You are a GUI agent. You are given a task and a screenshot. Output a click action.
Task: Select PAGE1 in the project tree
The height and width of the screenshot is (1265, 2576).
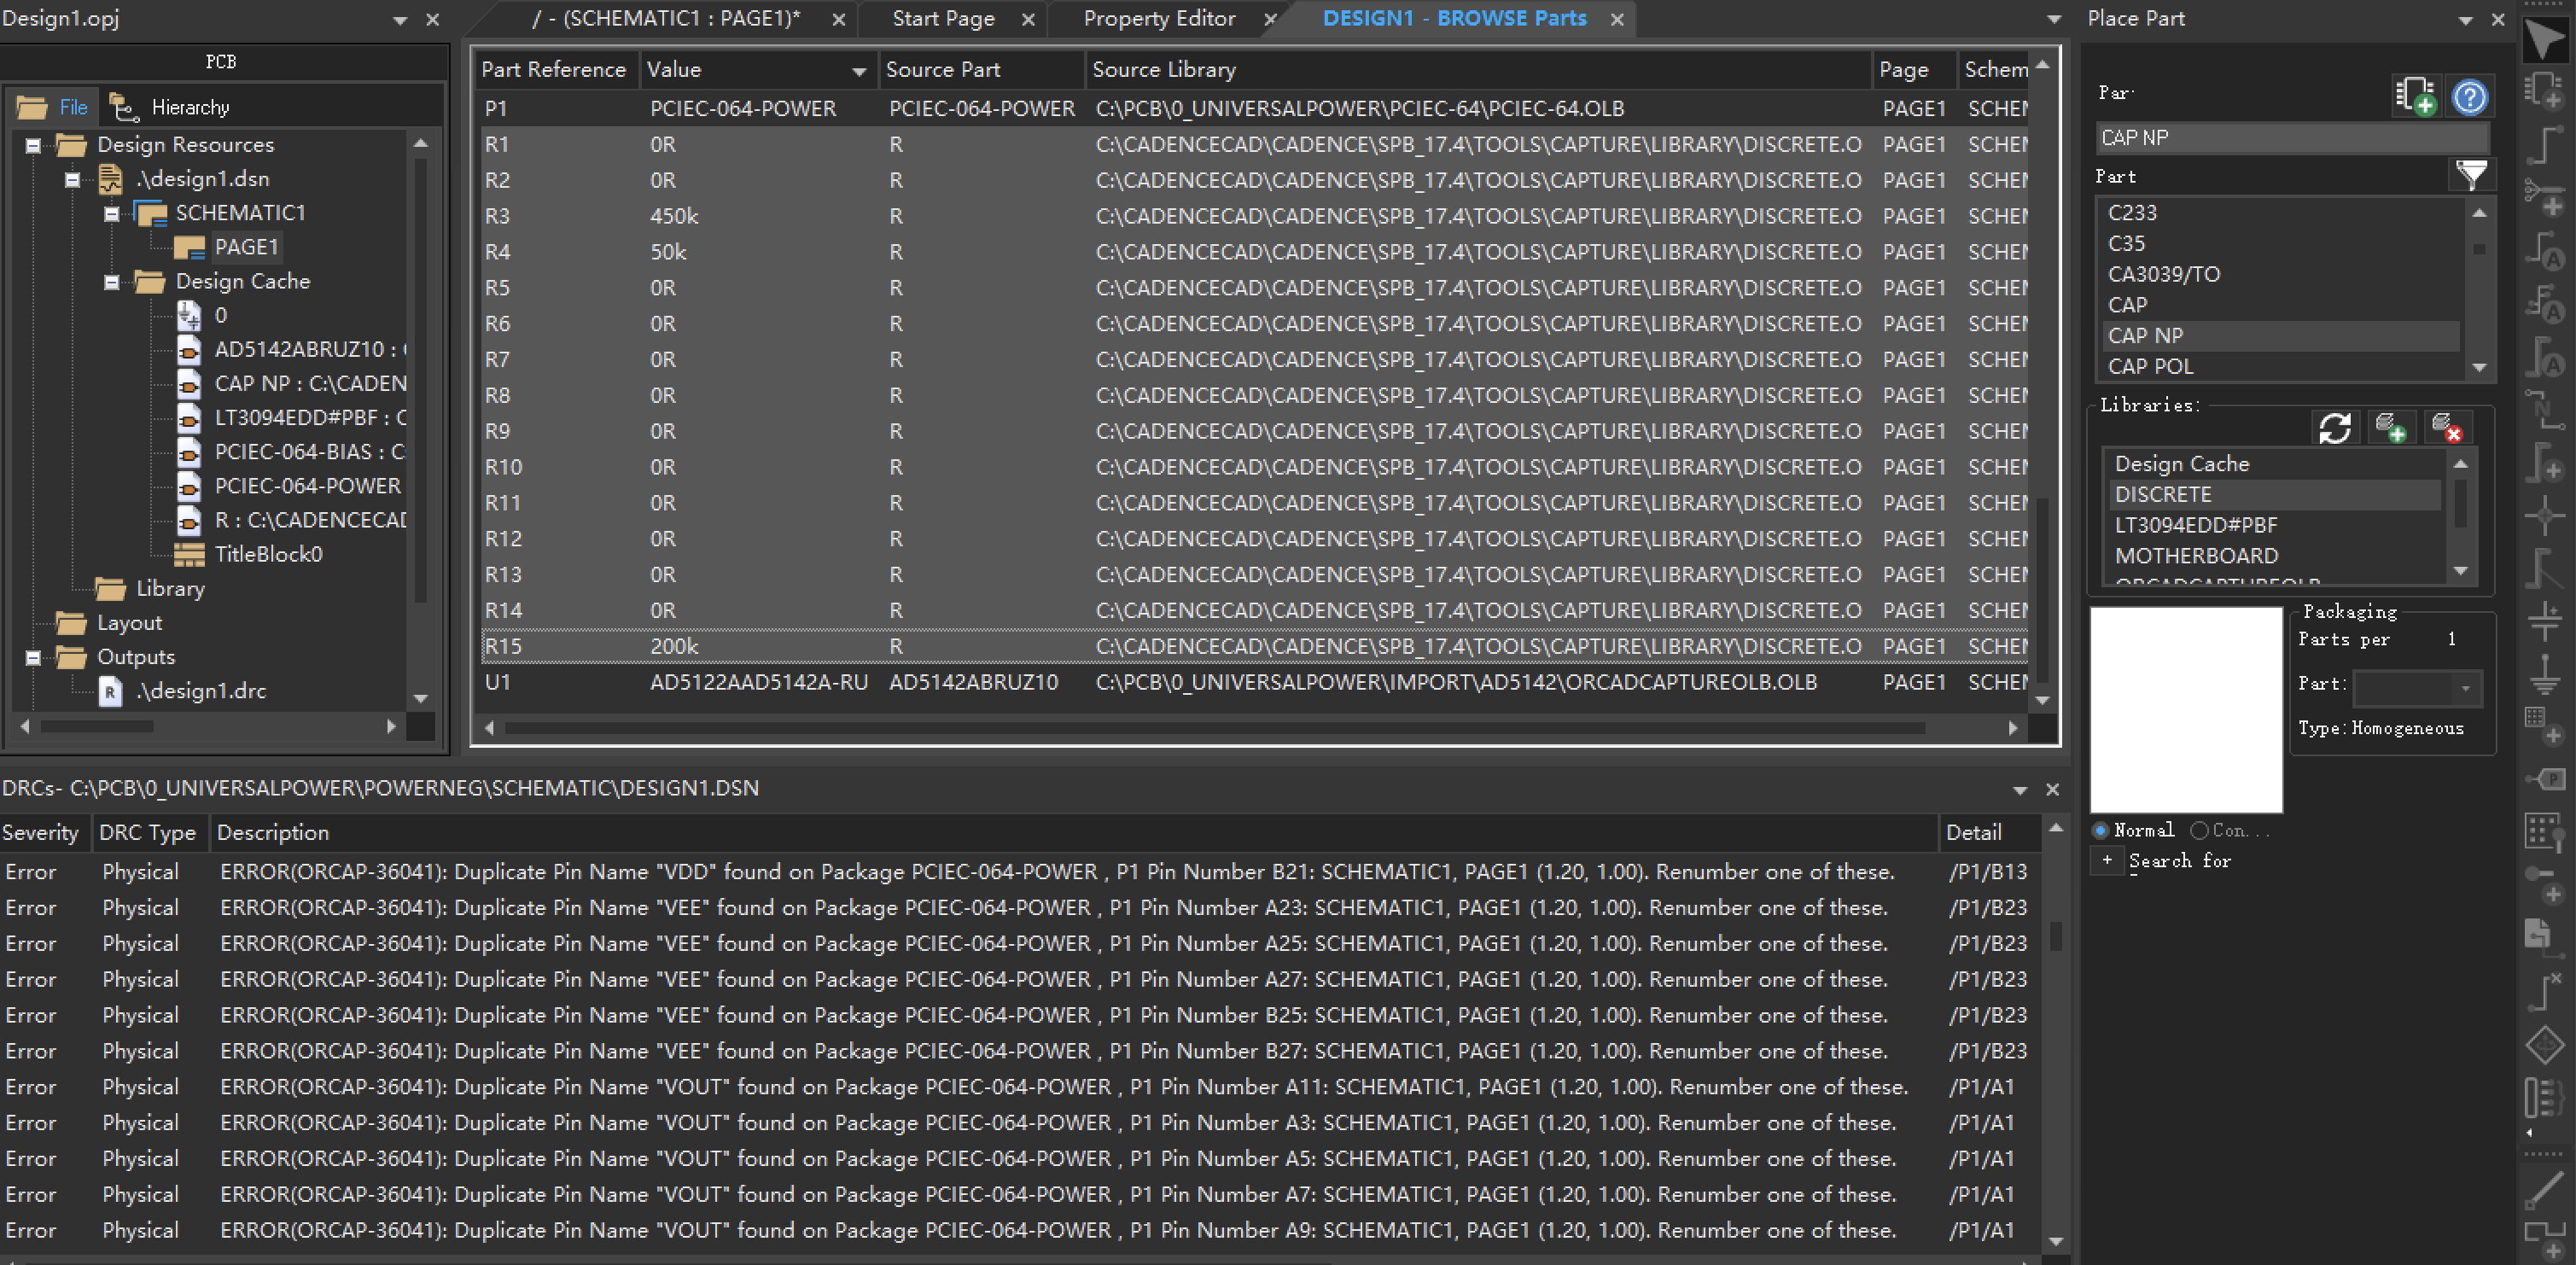[x=246, y=247]
